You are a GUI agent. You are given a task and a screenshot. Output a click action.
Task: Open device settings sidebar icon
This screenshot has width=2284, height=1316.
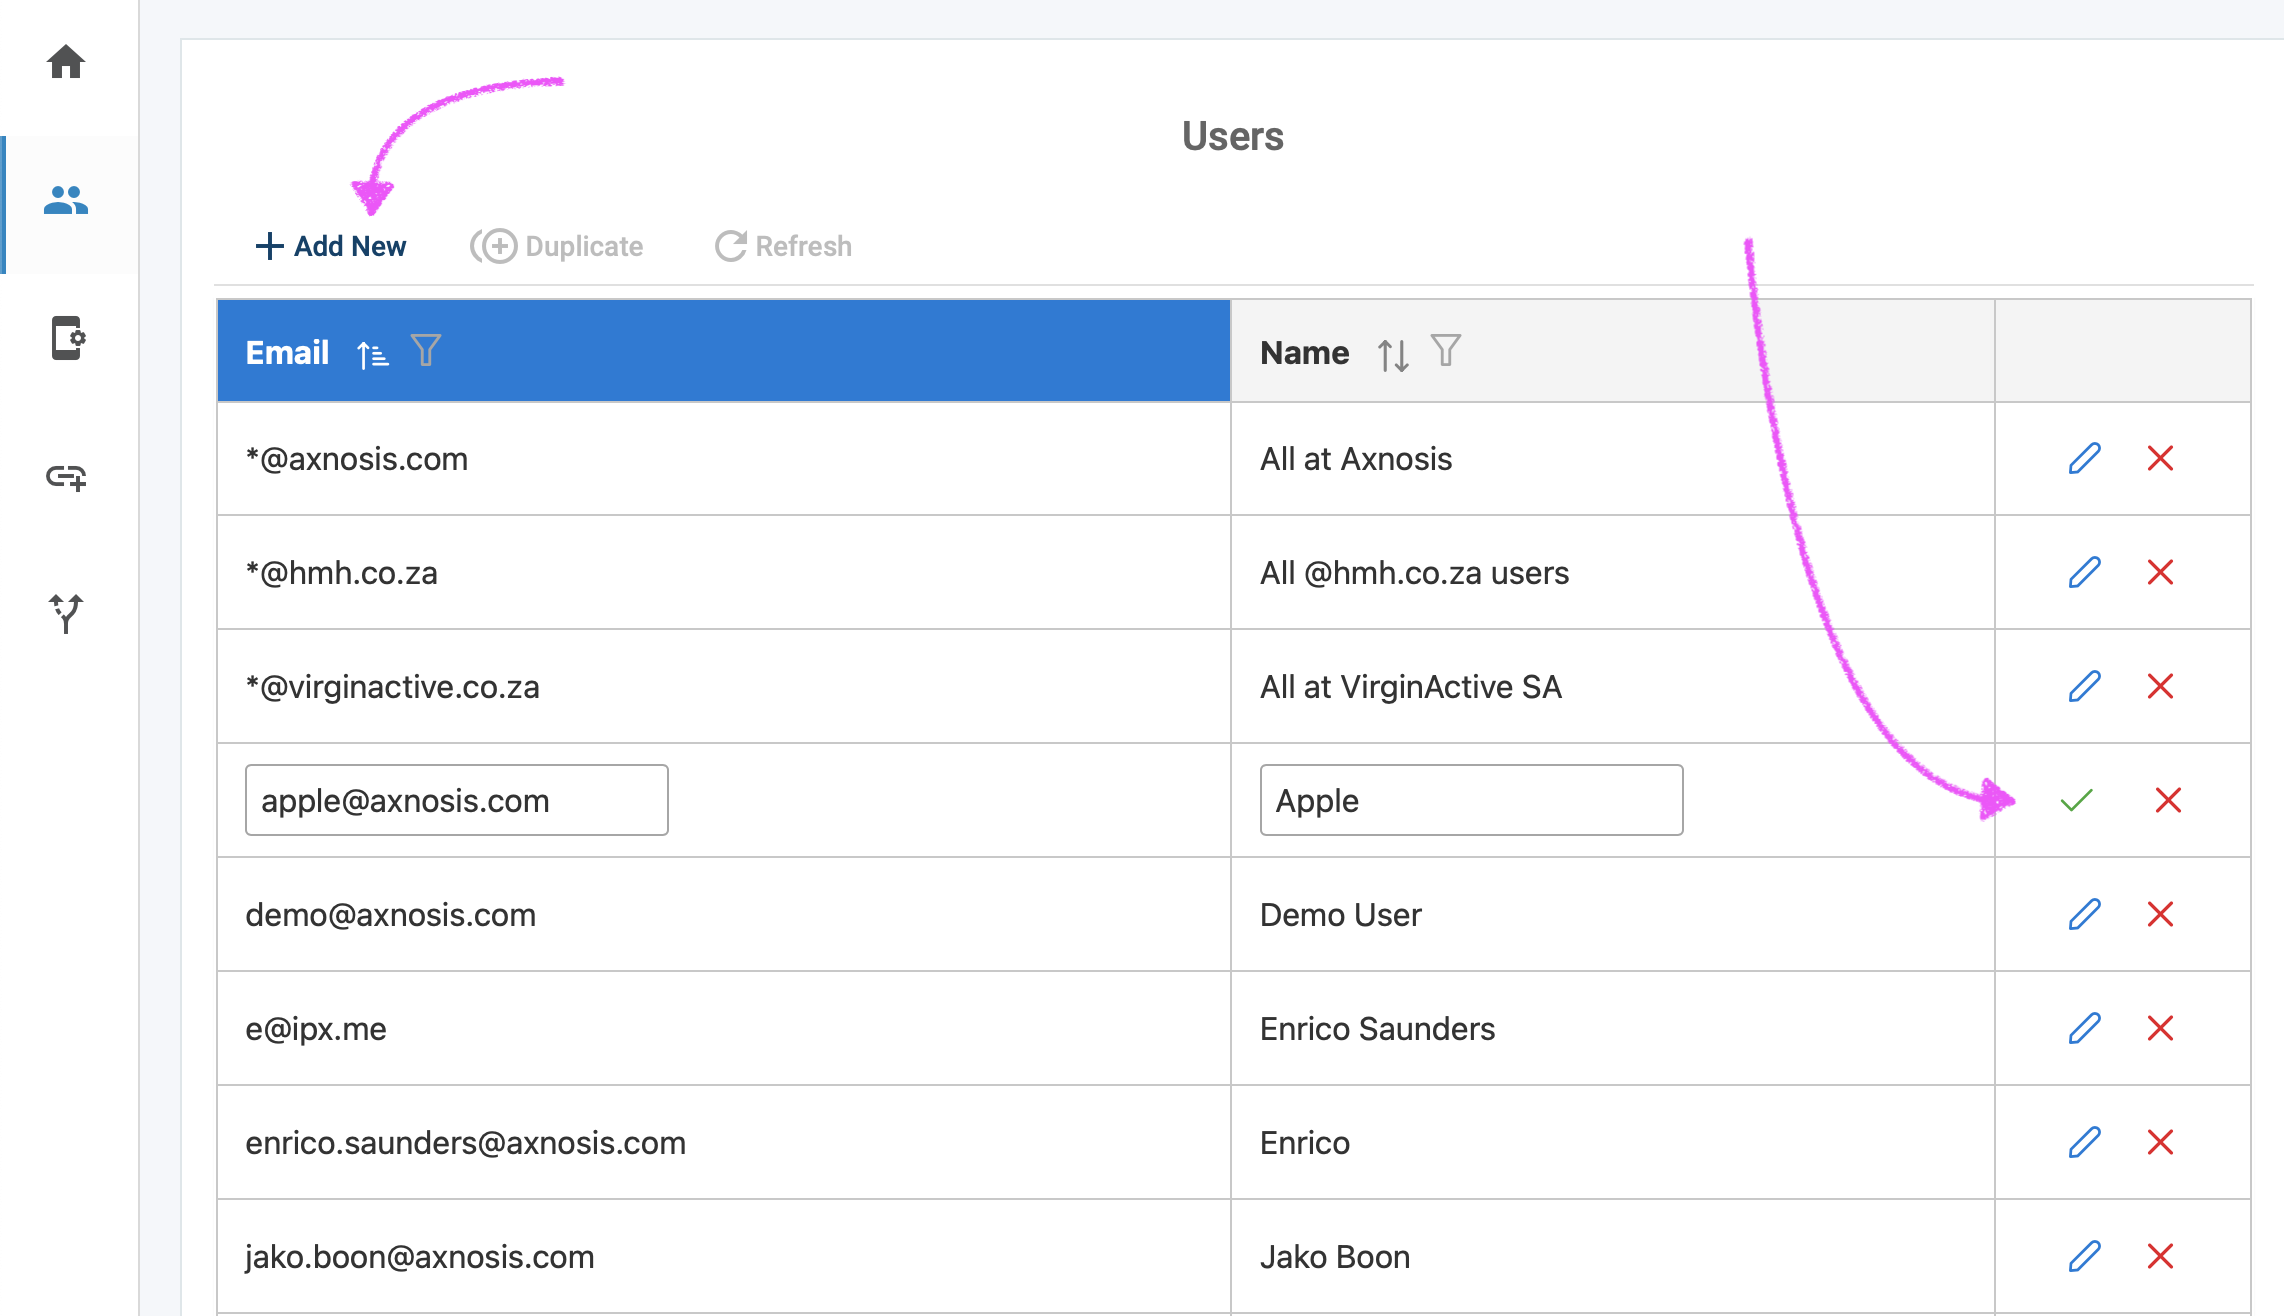pos(67,338)
